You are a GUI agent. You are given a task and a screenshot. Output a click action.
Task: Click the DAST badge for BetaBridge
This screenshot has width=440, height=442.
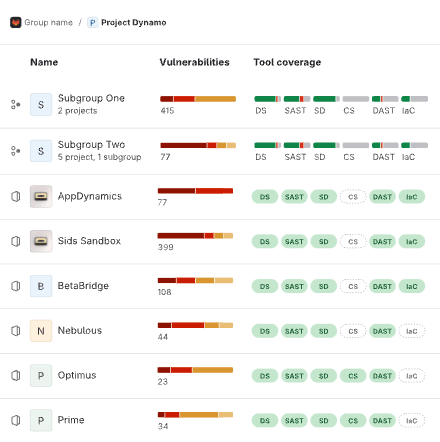pos(382,286)
